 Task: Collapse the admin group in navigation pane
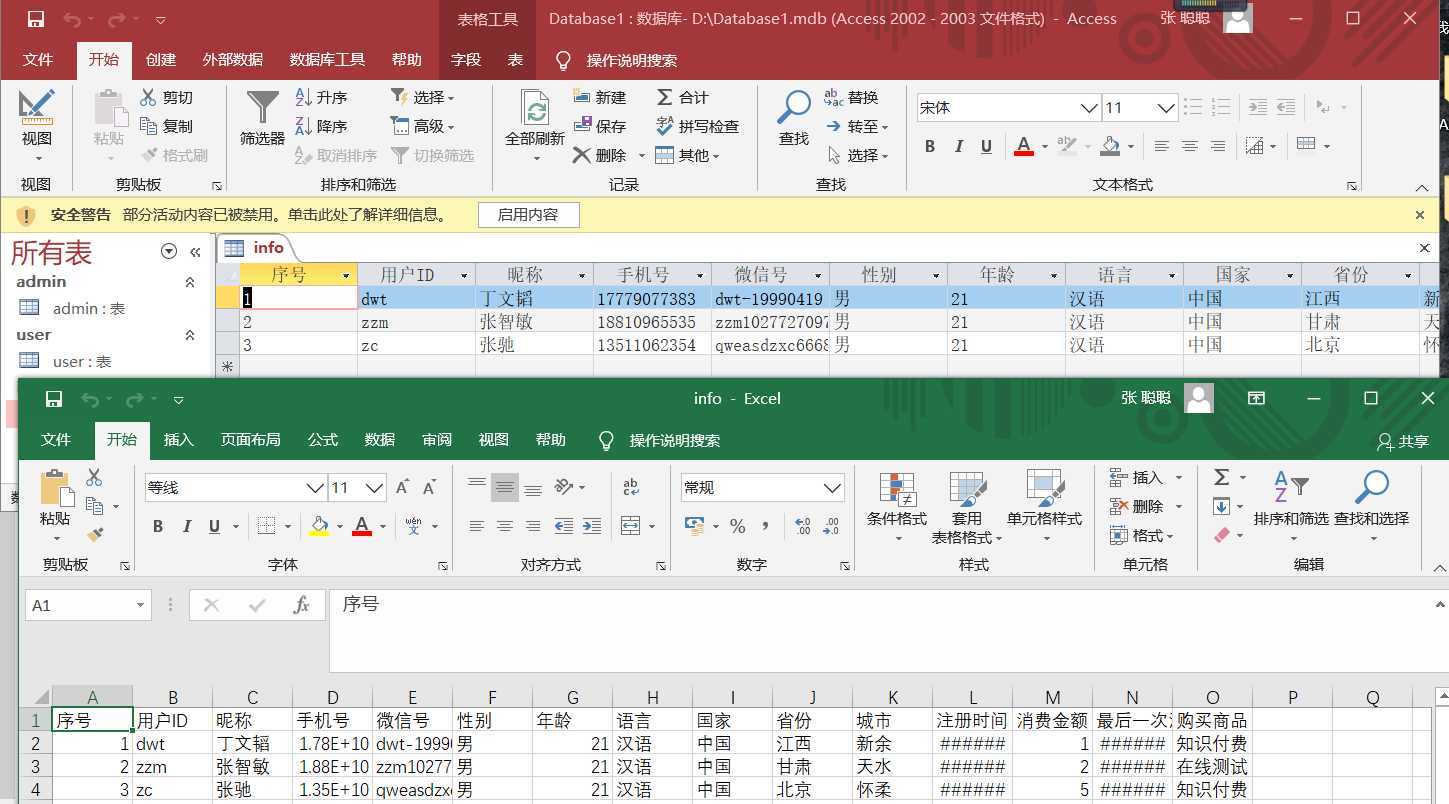(x=190, y=282)
